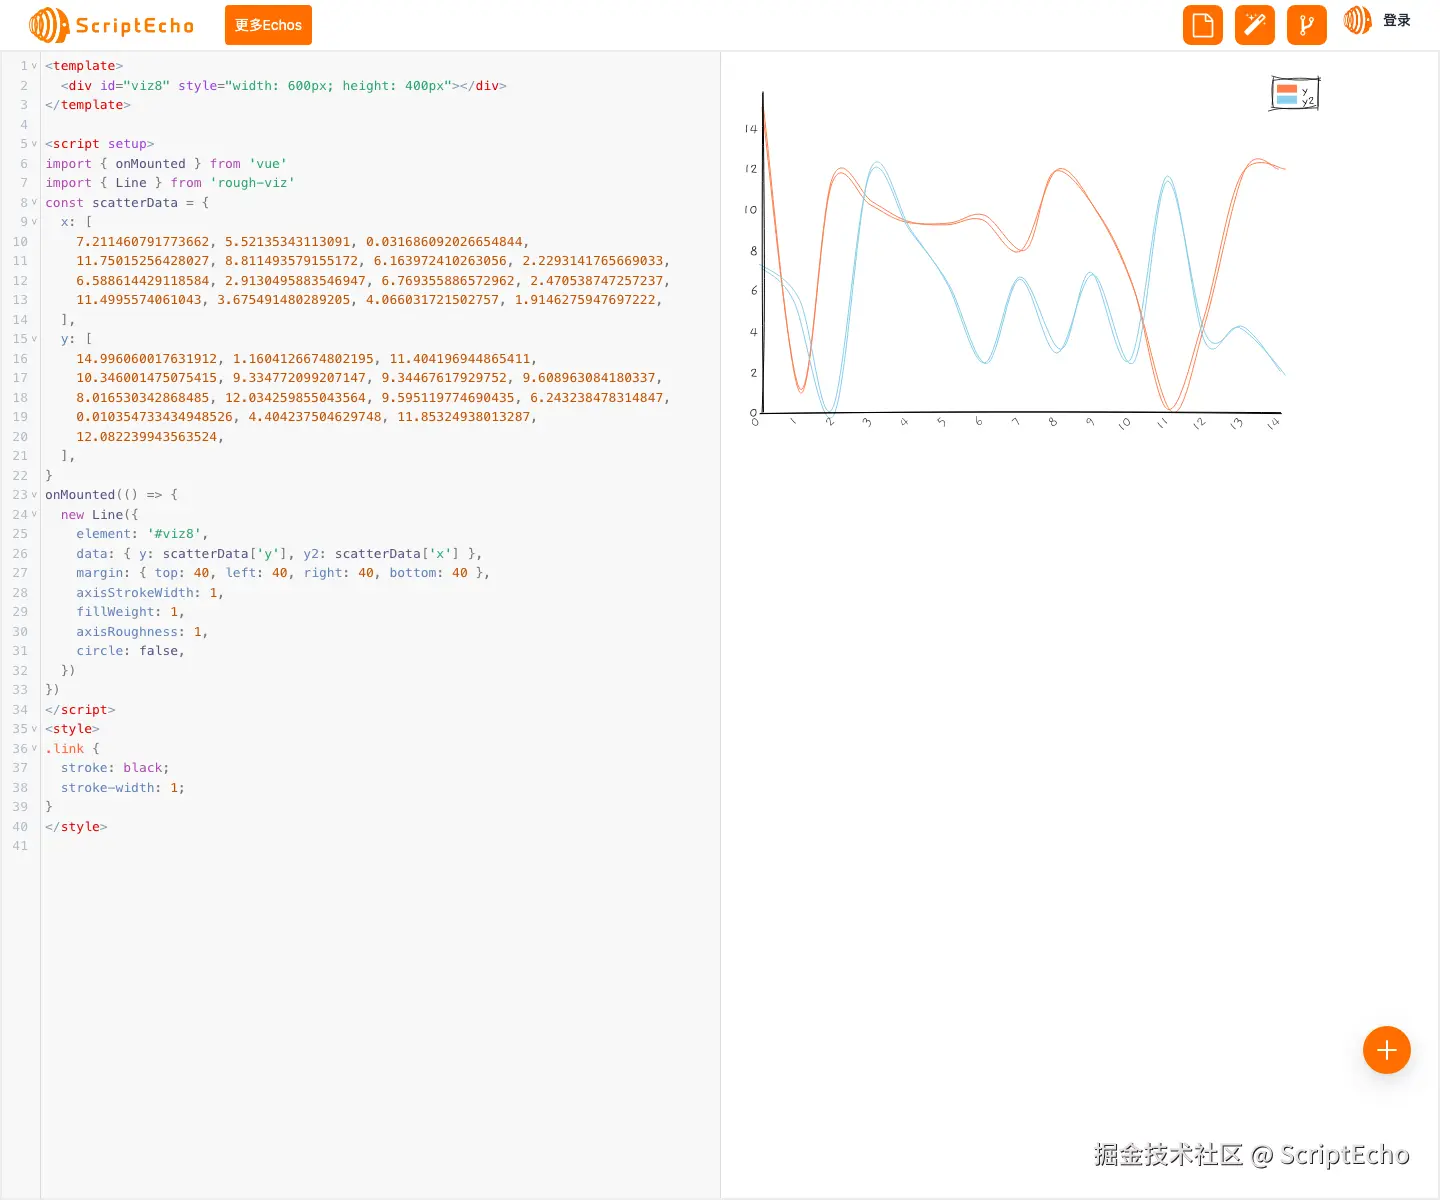
Task: Click the text axisRoughness: 1
Action: point(139,632)
